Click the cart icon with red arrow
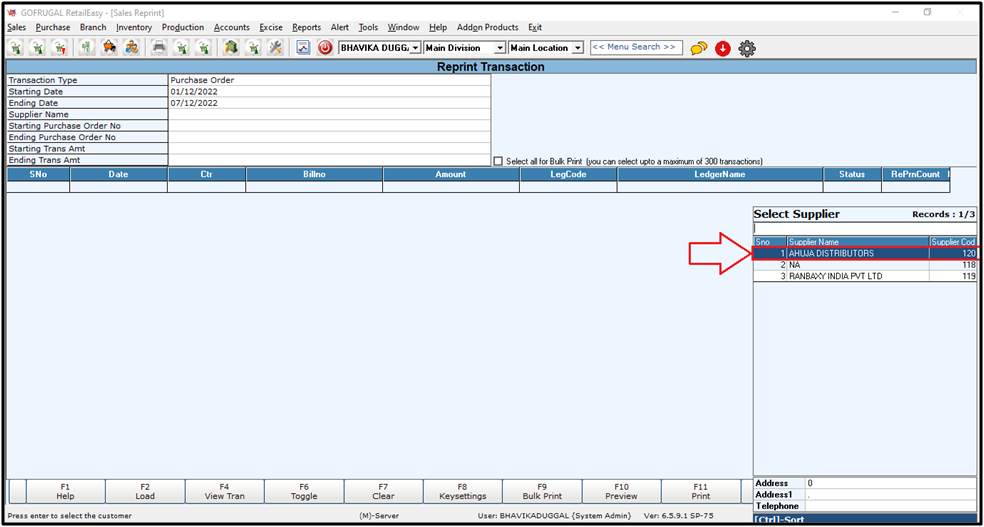984x527 pixels. (59, 47)
